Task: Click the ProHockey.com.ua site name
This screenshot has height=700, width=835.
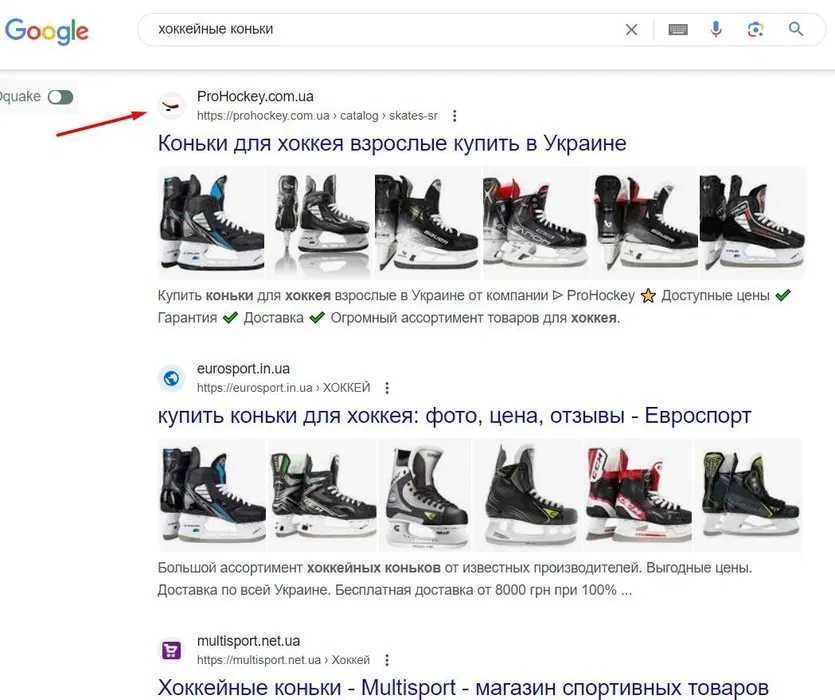Action: (x=255, y=96)
